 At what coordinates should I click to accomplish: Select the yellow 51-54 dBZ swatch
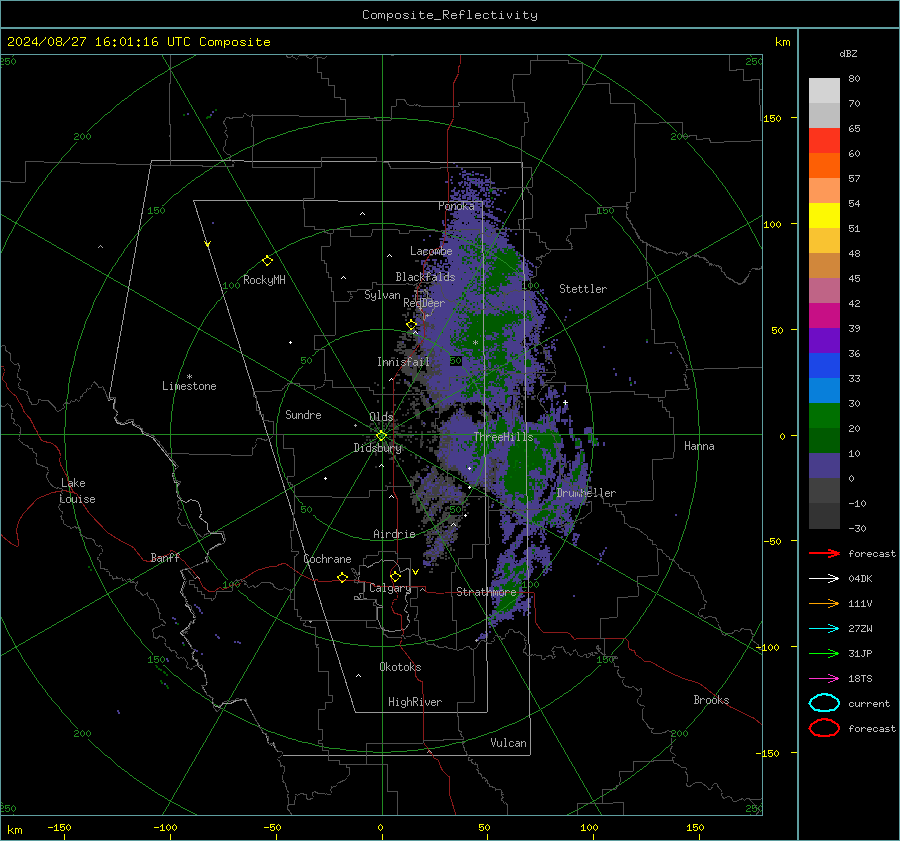coord(824,216)
